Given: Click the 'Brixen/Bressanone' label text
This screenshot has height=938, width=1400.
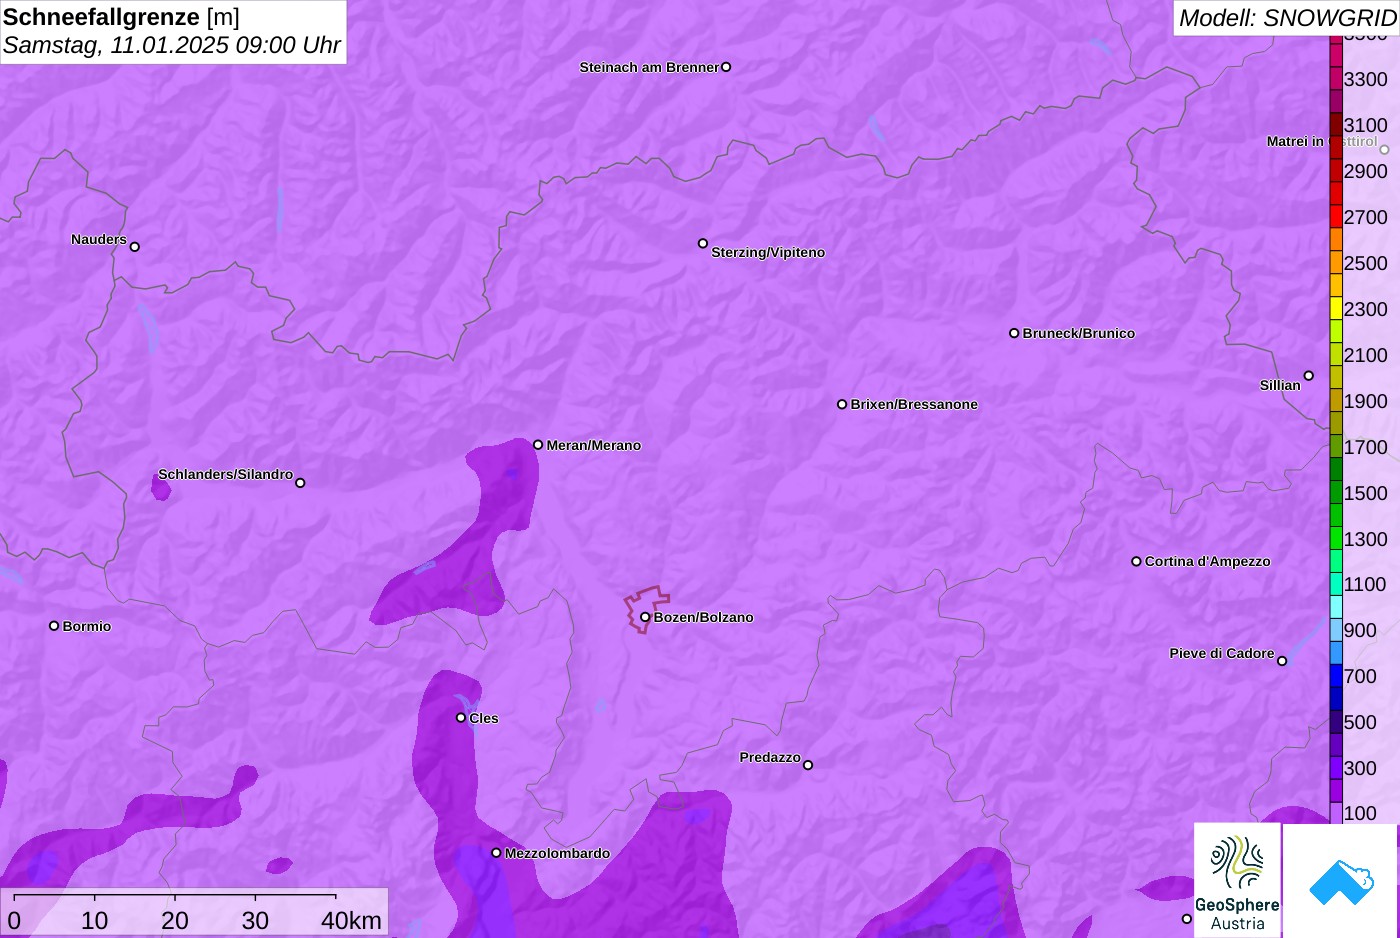Looking at the screenshot, I should [914, 404].
